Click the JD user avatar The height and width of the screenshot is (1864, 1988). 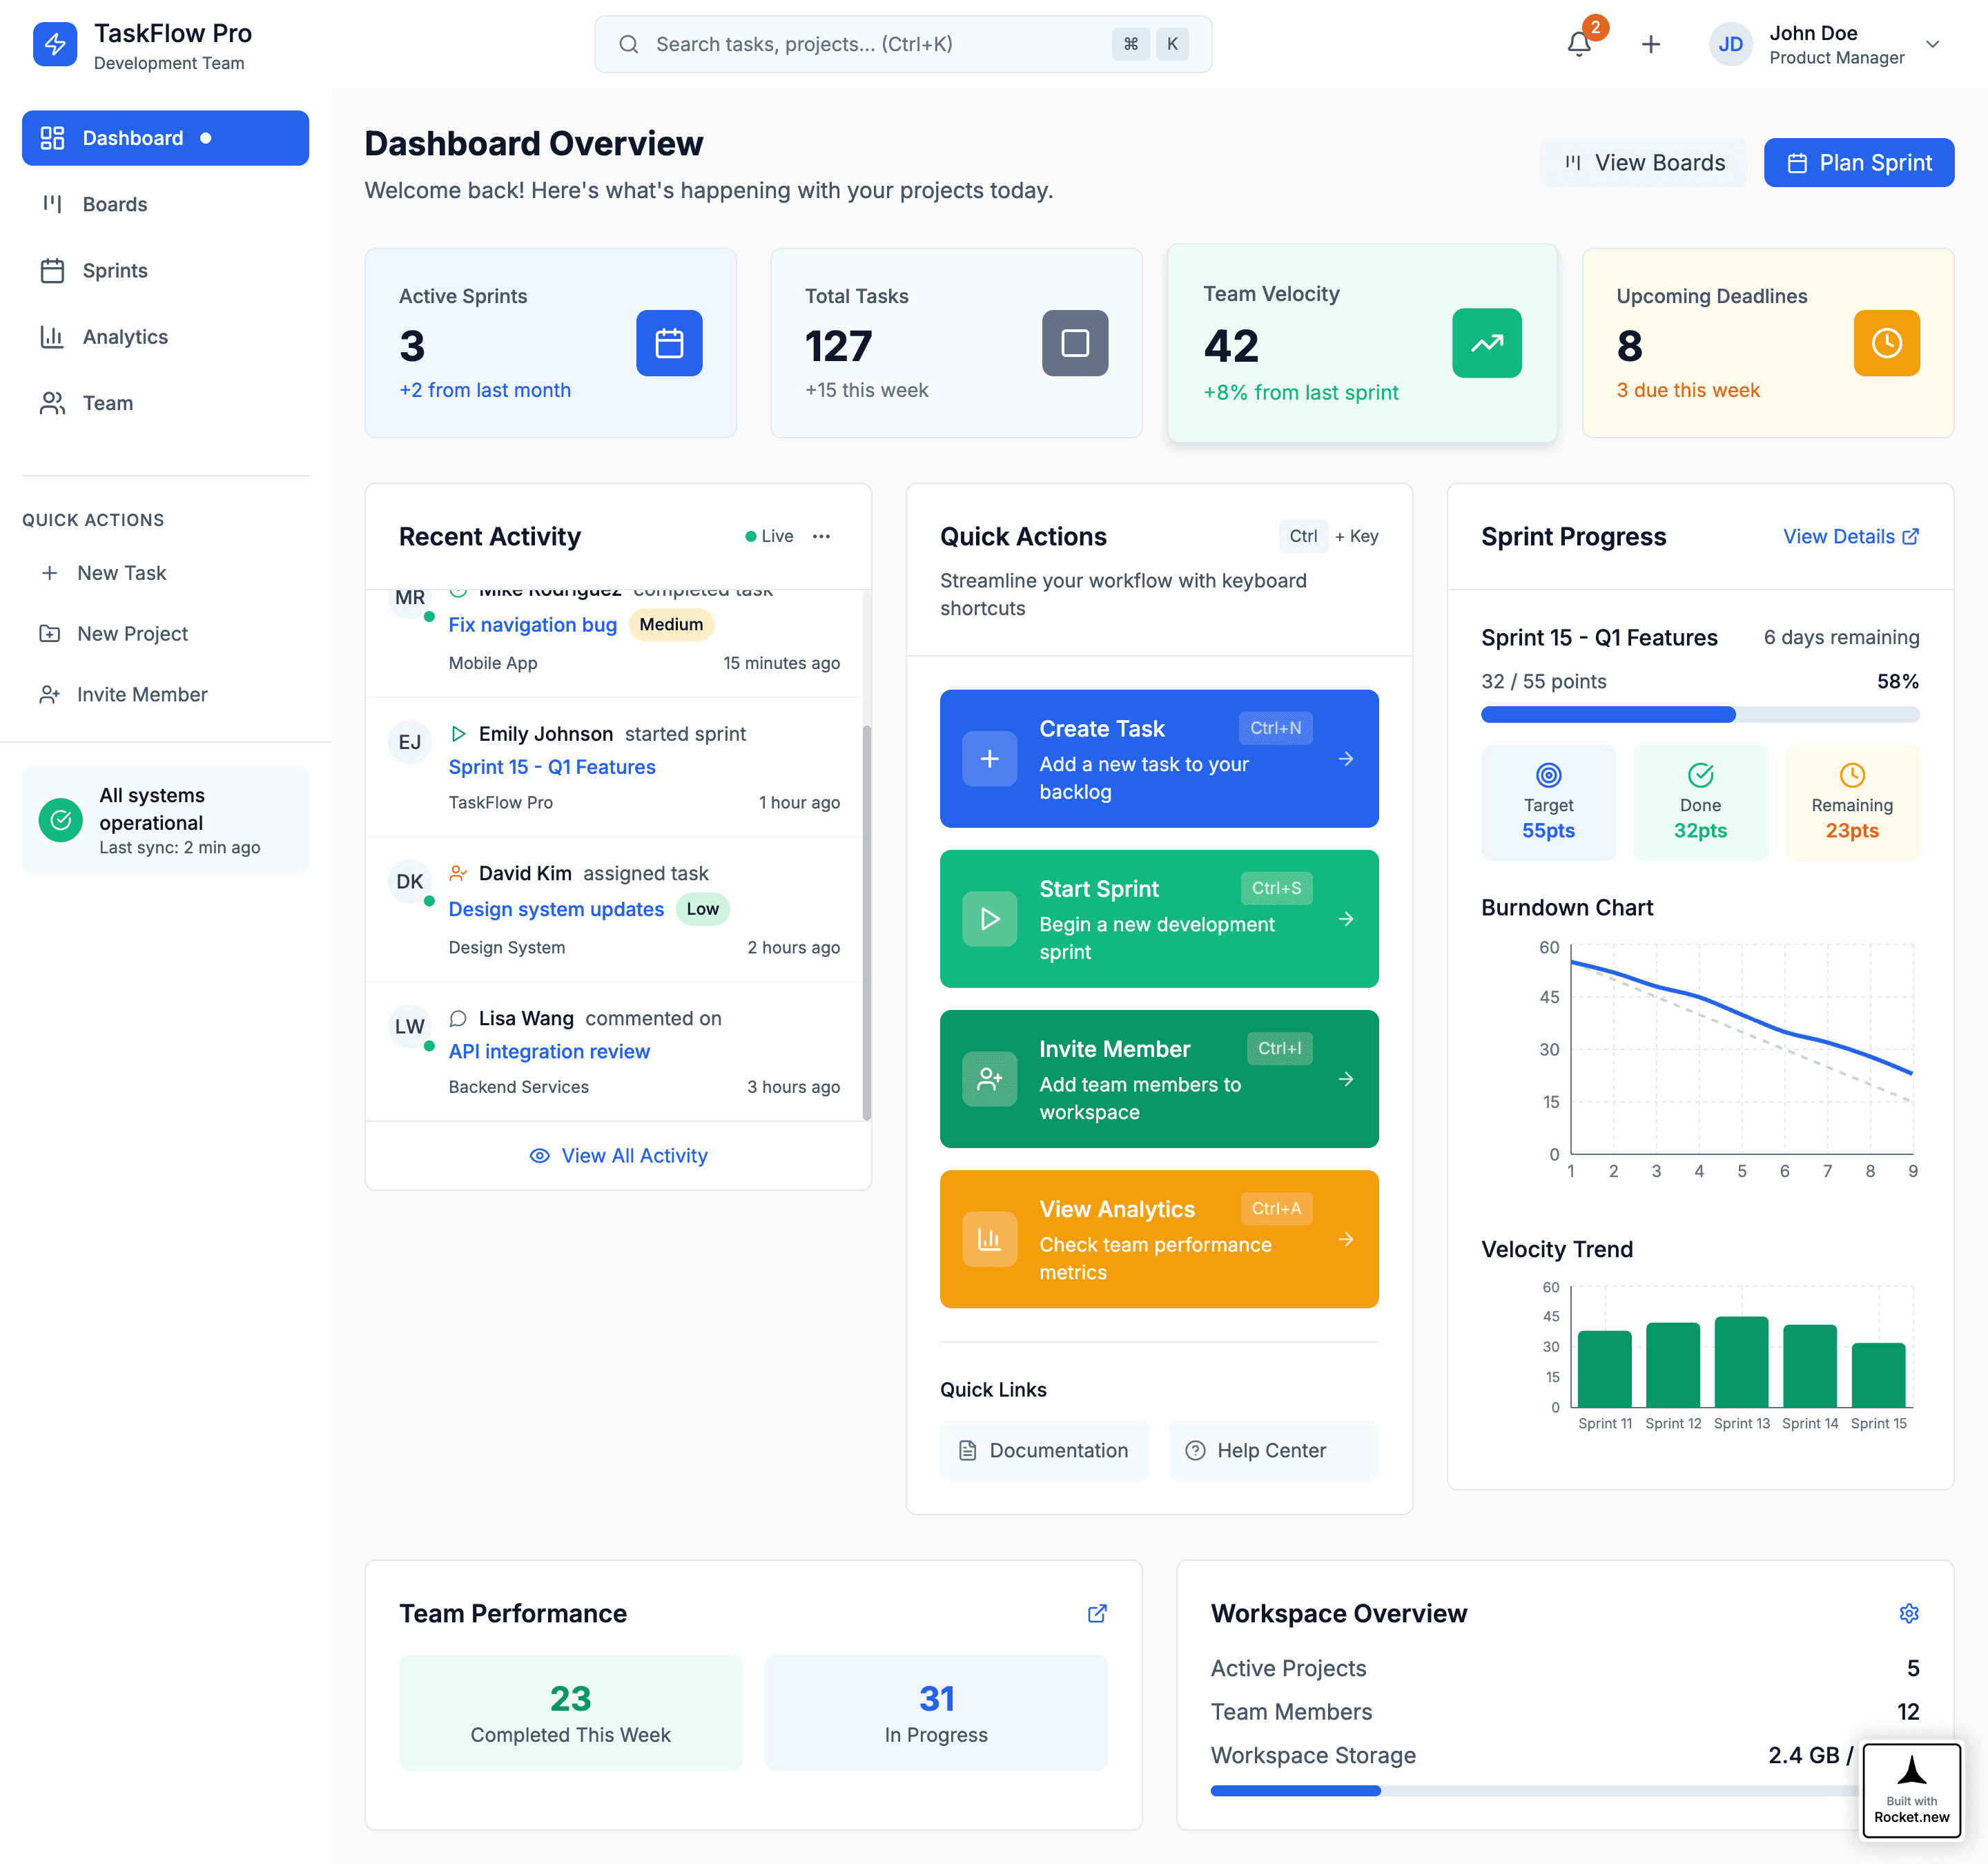(1730, 44)
